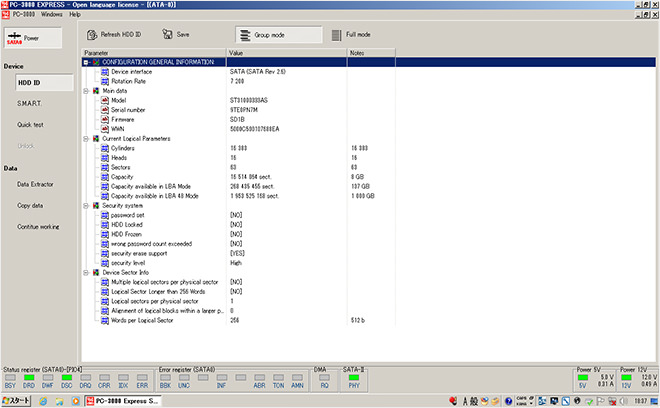This screenshot has width=660, height=408.
Task: Select the Device interface row icon
Action: 105,72
